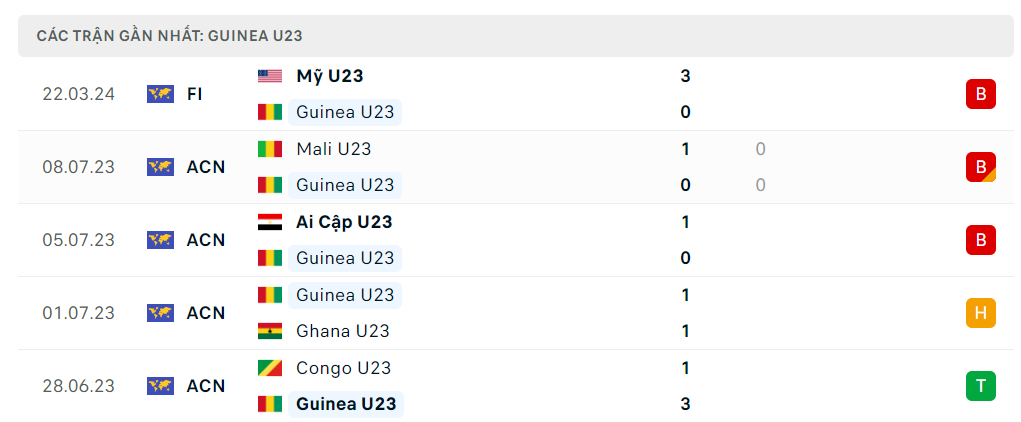The height and width of the screenshot is (422, 1021).
Task: Click the Congo flag icon
Action: click(x=269, y=368)
